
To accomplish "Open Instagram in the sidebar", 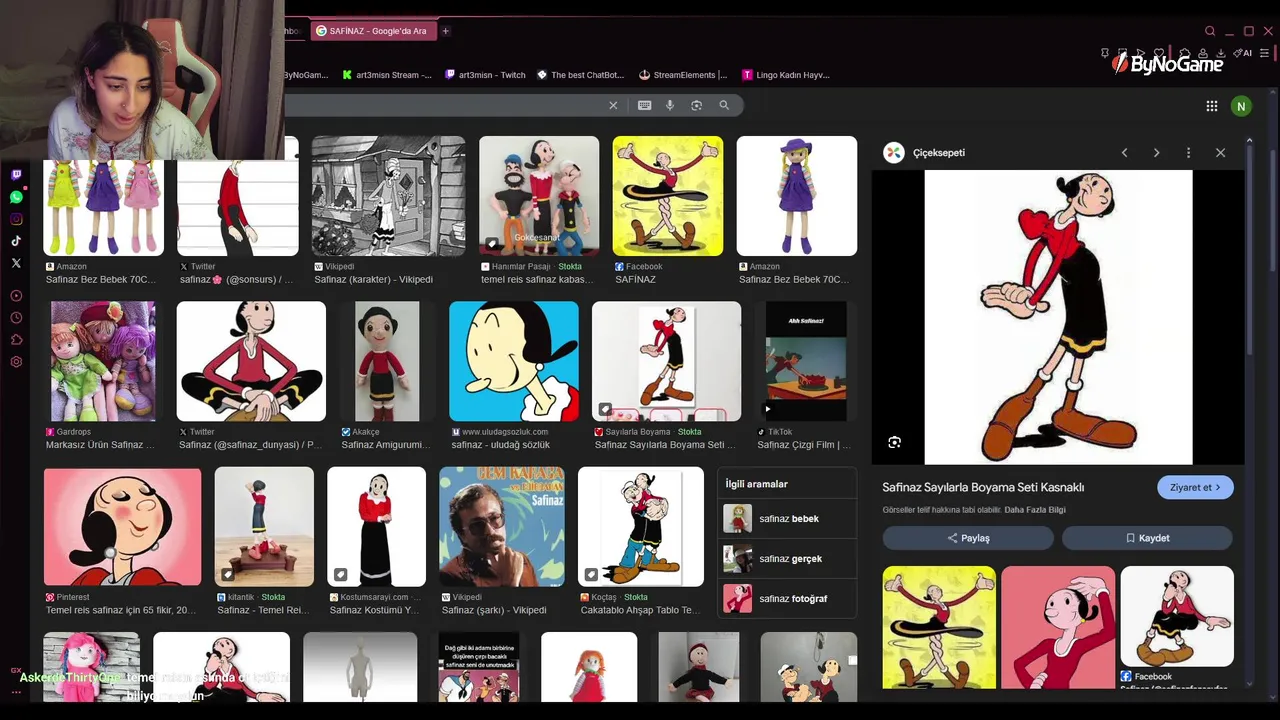I will click(x=16, y=219).
